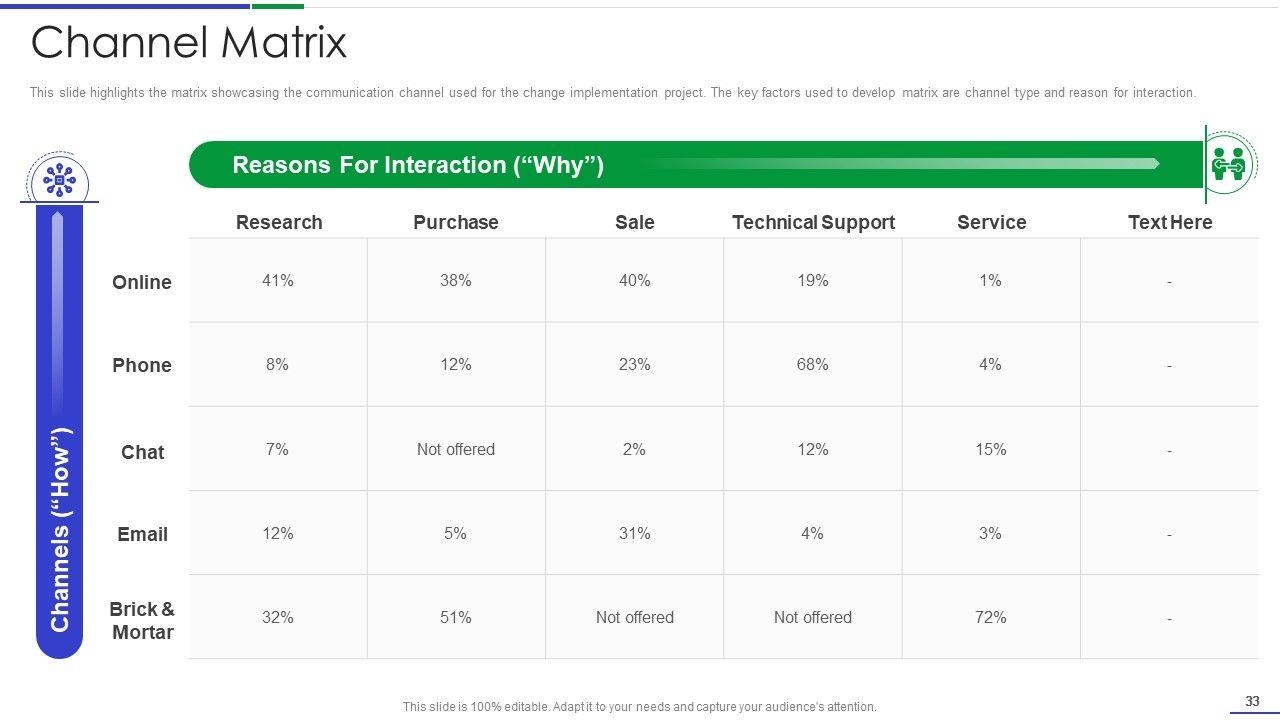Select the Research column header

(279, 222)
